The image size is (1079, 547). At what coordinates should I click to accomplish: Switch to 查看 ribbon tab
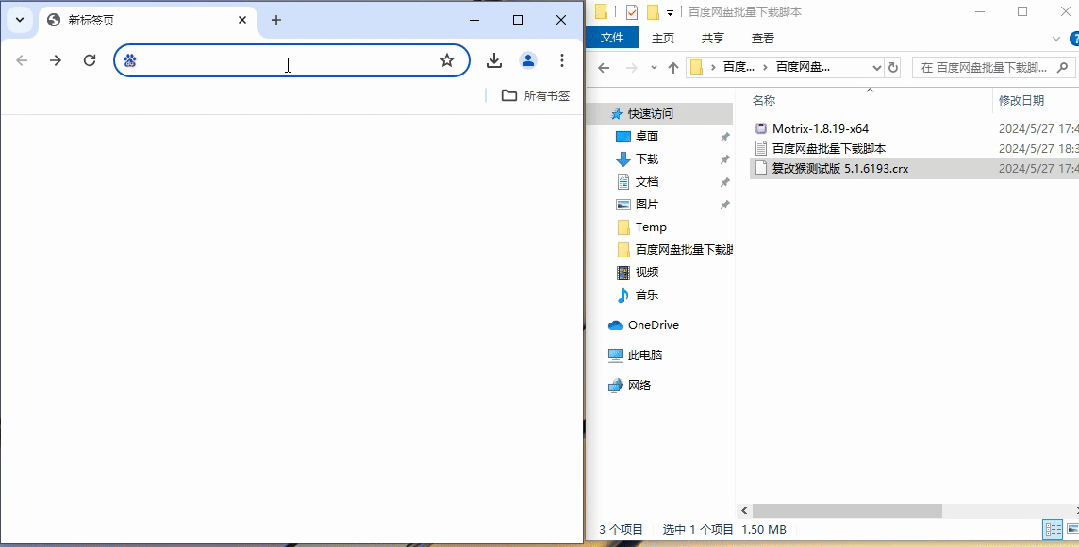pos(763,38)
